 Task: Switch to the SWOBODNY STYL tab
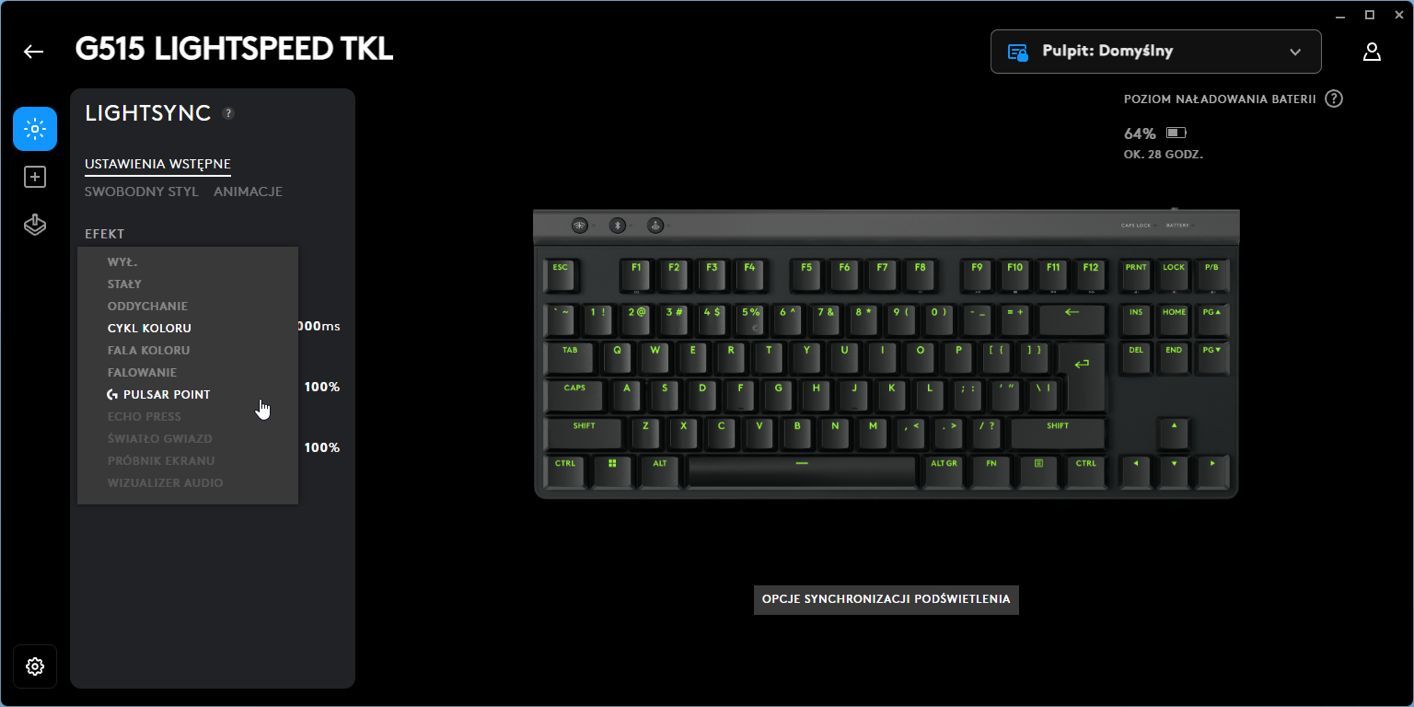141,191
